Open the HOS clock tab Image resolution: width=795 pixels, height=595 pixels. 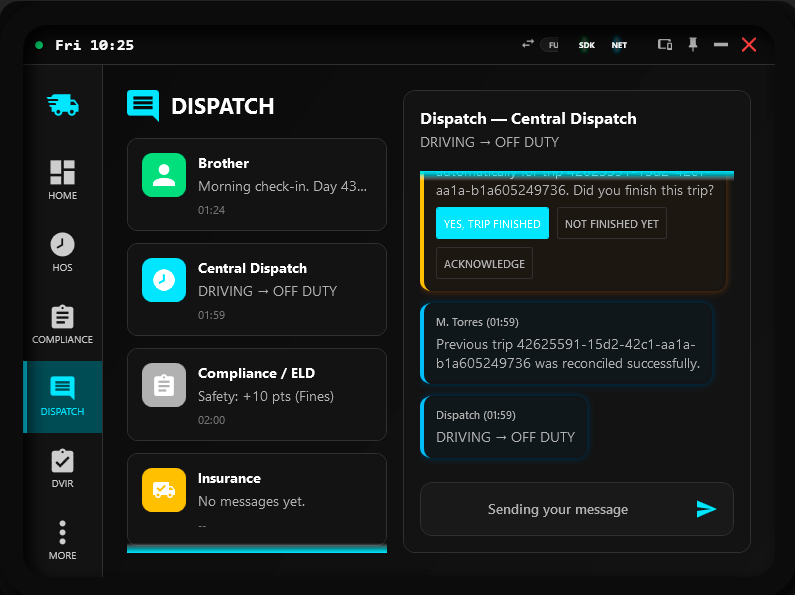62,252
